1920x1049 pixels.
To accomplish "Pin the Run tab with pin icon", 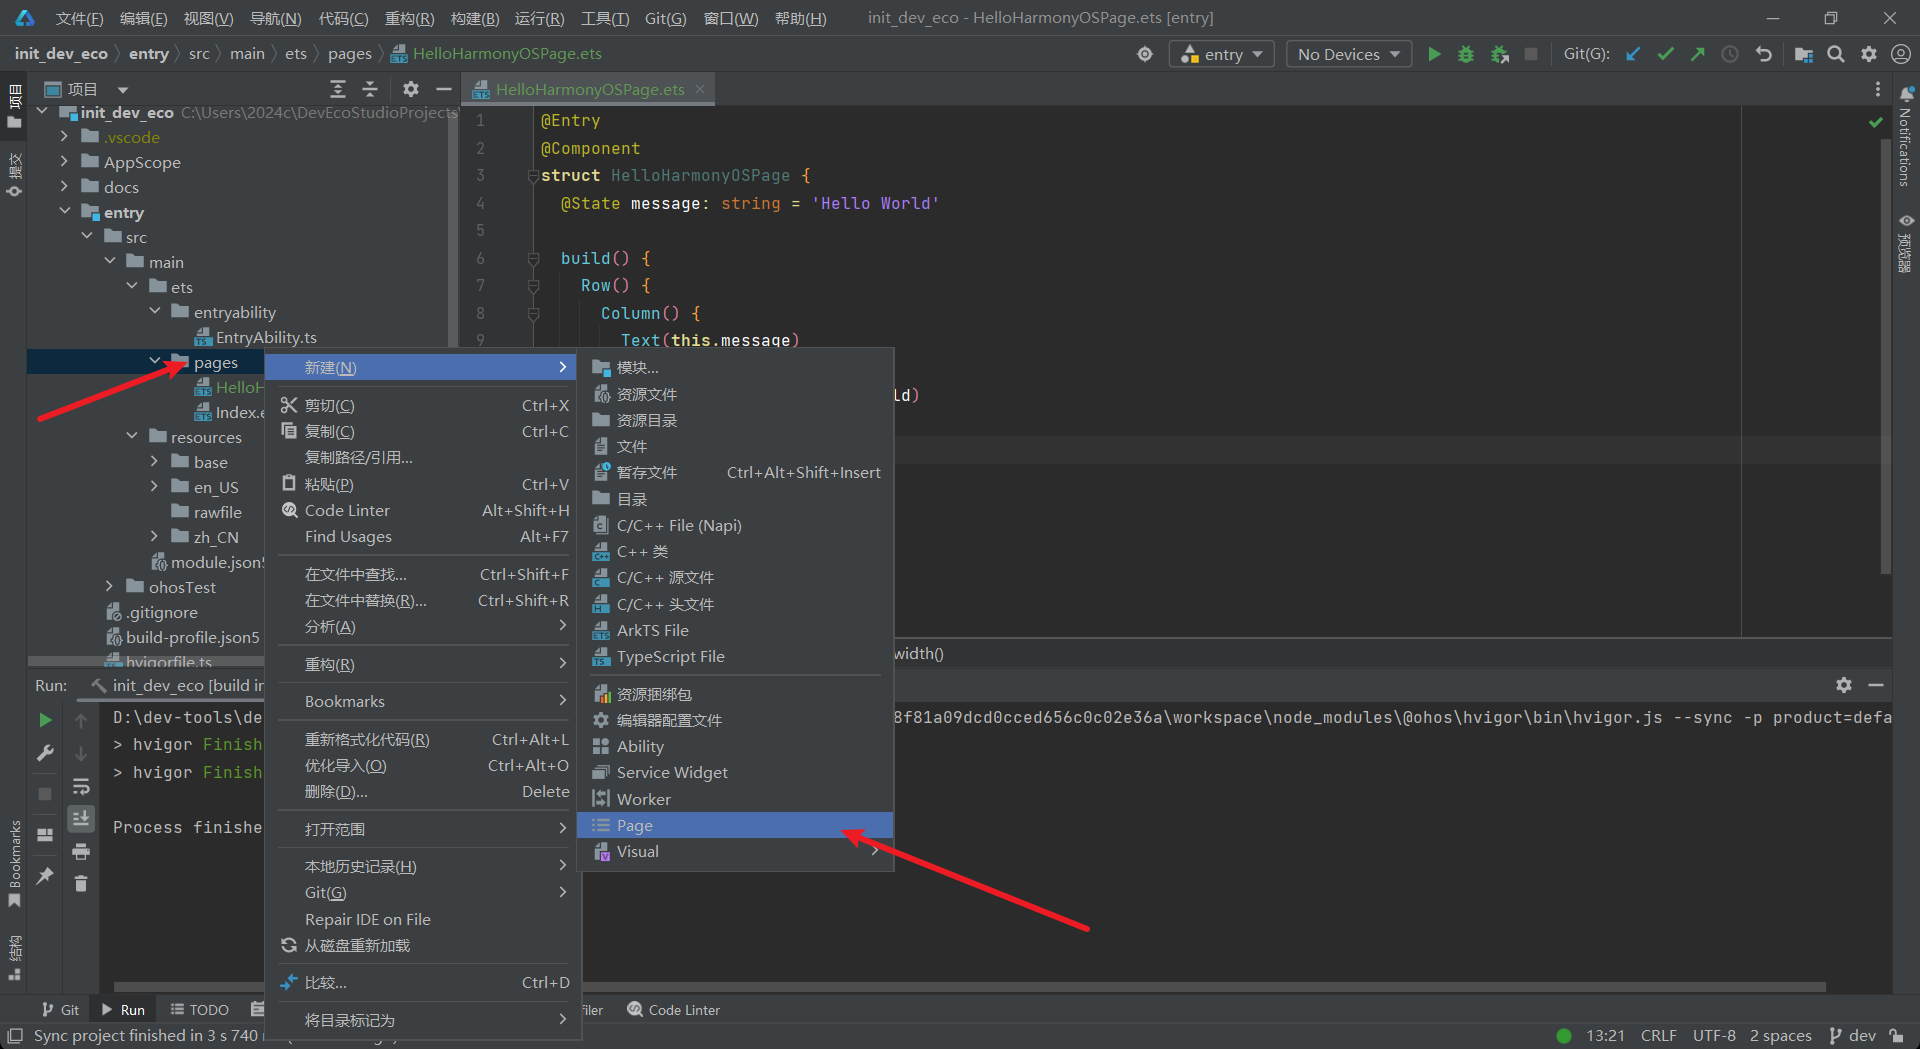I will pyautogui.click(x=45, y=875).
